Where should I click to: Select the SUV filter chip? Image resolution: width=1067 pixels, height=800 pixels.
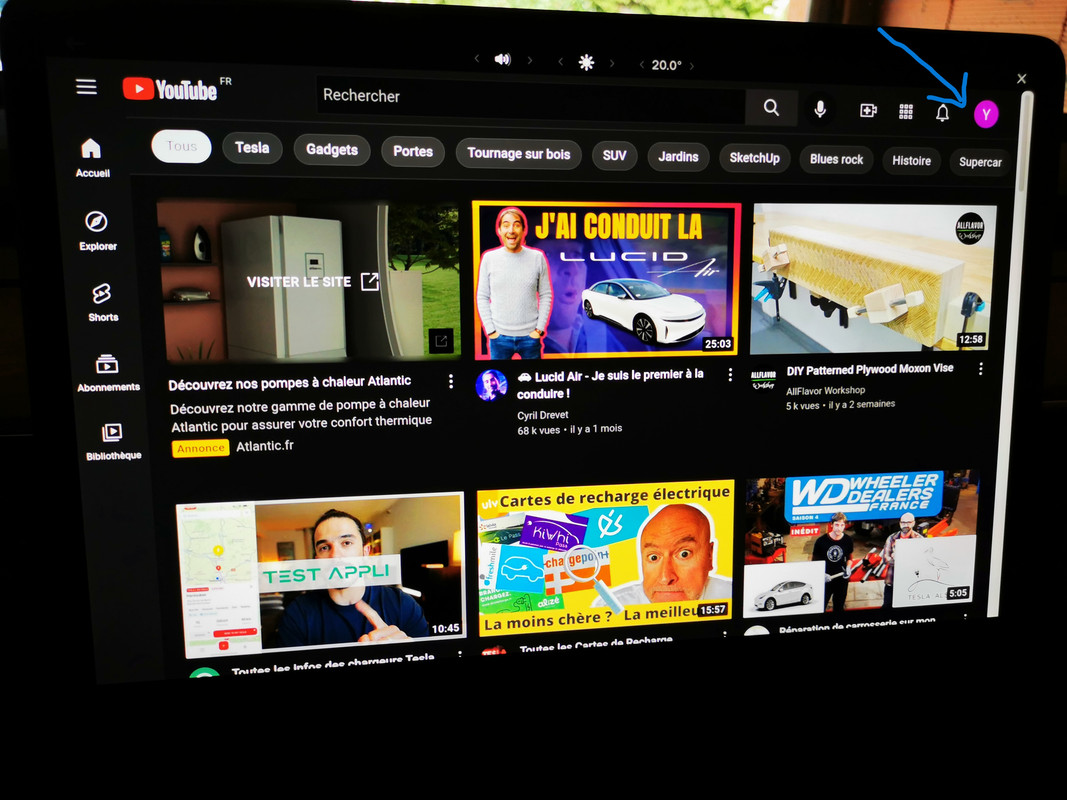point(614,156)
